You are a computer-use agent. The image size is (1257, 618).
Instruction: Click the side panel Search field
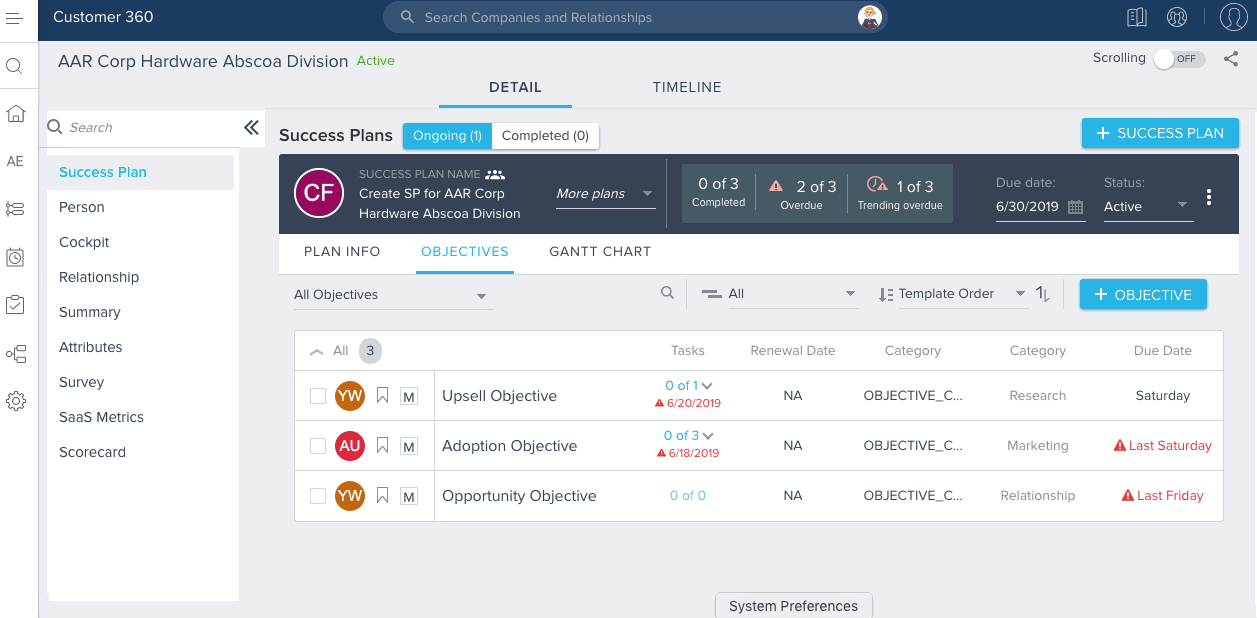(x=143, y=127)
